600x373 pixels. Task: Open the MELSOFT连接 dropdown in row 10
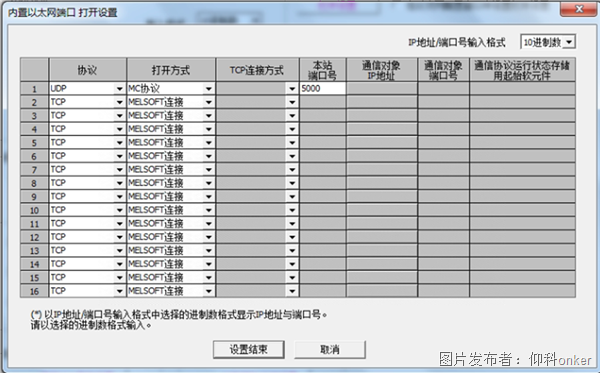209,210
